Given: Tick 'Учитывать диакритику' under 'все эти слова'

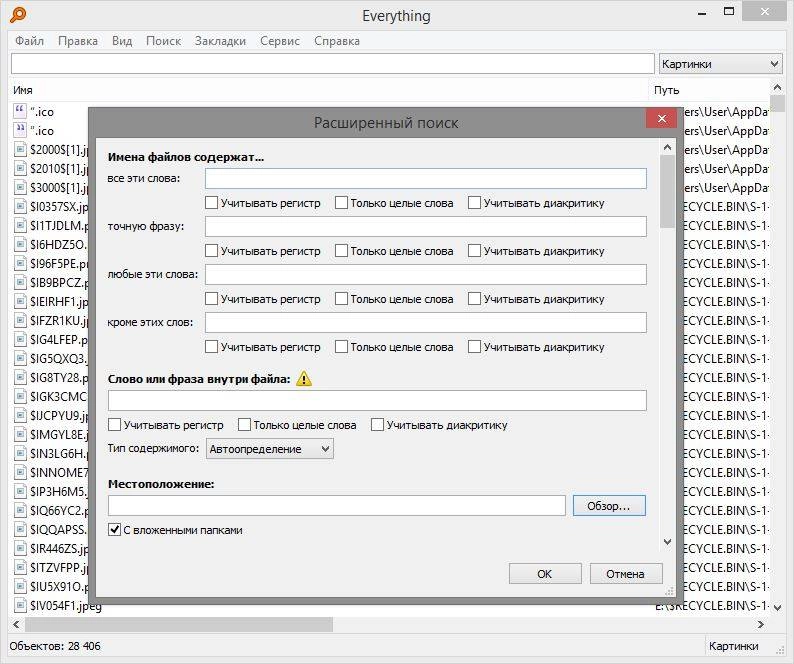Looking at the screenshot, I should [474, 203].
